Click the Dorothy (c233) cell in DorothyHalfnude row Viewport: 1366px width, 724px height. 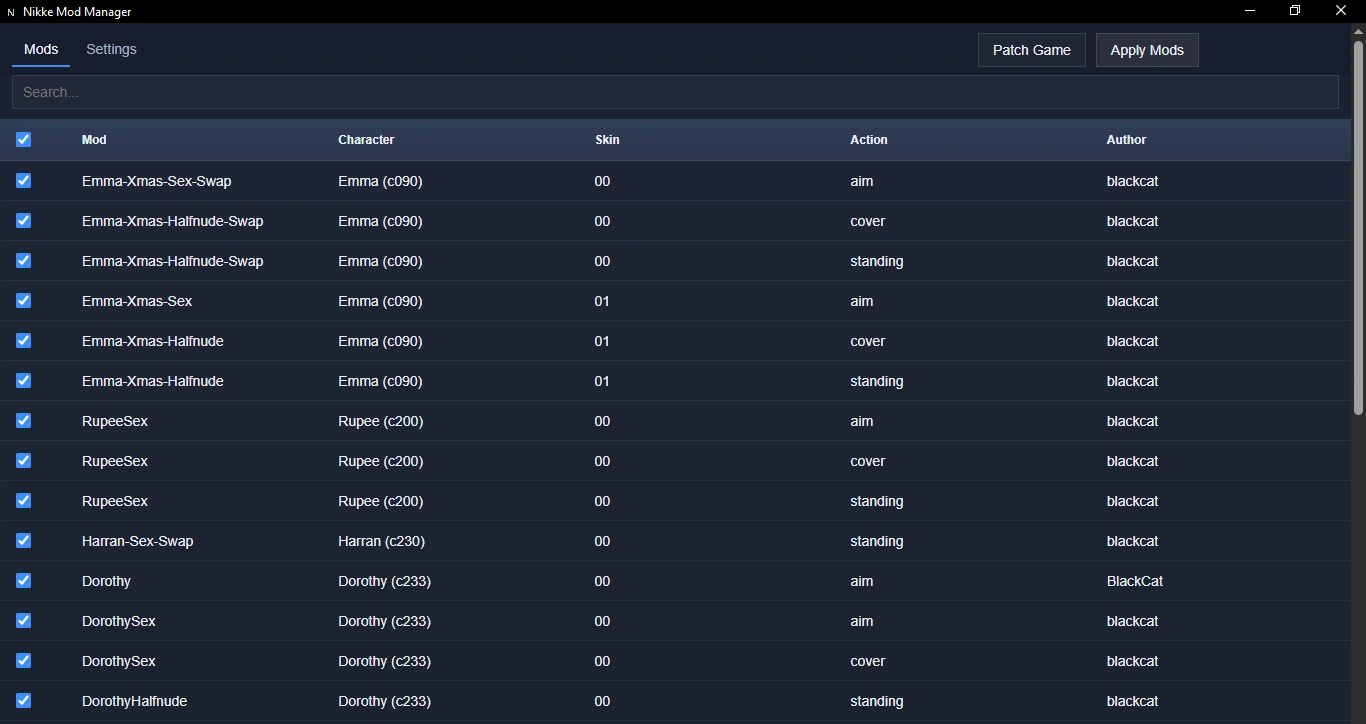tap(385, 701)
